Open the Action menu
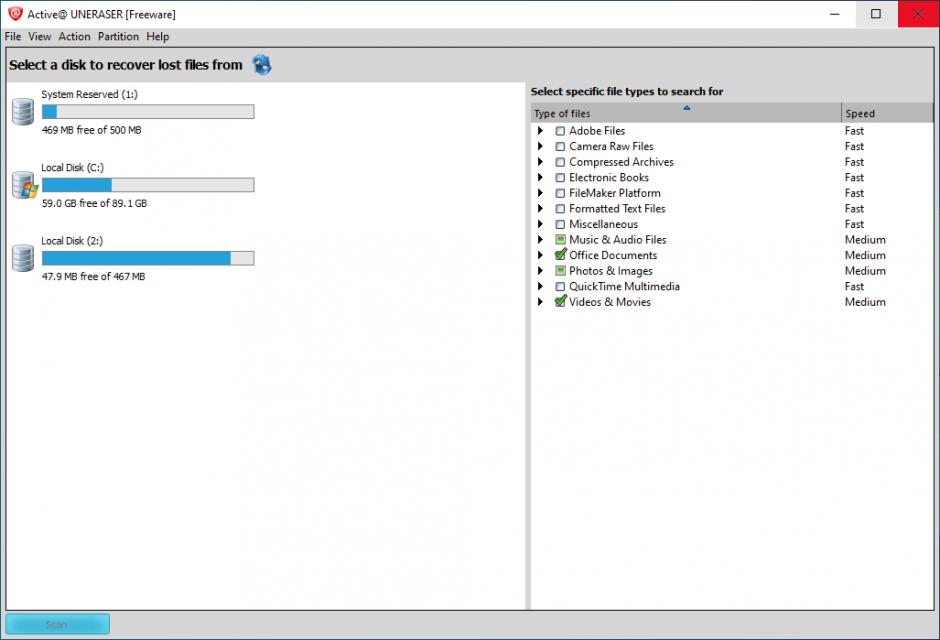This screenshot has height=640, width=940. [x=74, y=37]
